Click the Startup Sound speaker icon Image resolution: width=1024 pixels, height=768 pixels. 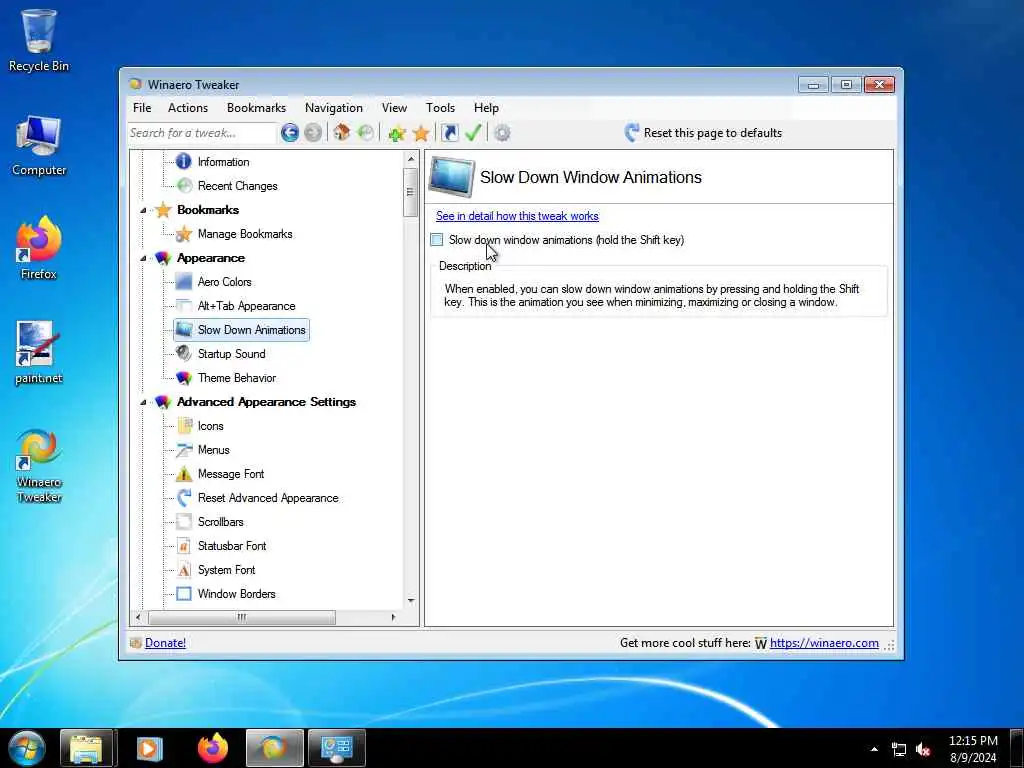click(184, 353)
